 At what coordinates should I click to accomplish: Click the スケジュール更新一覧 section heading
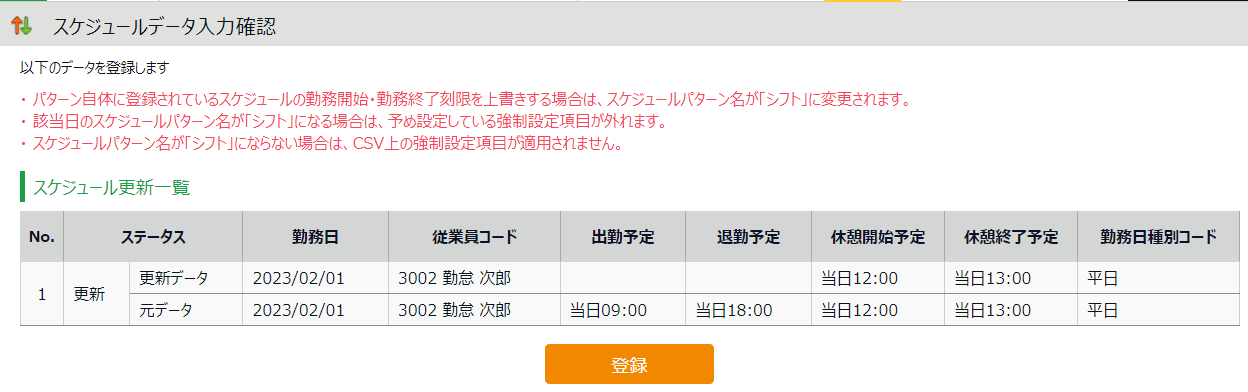pos(111,187)
